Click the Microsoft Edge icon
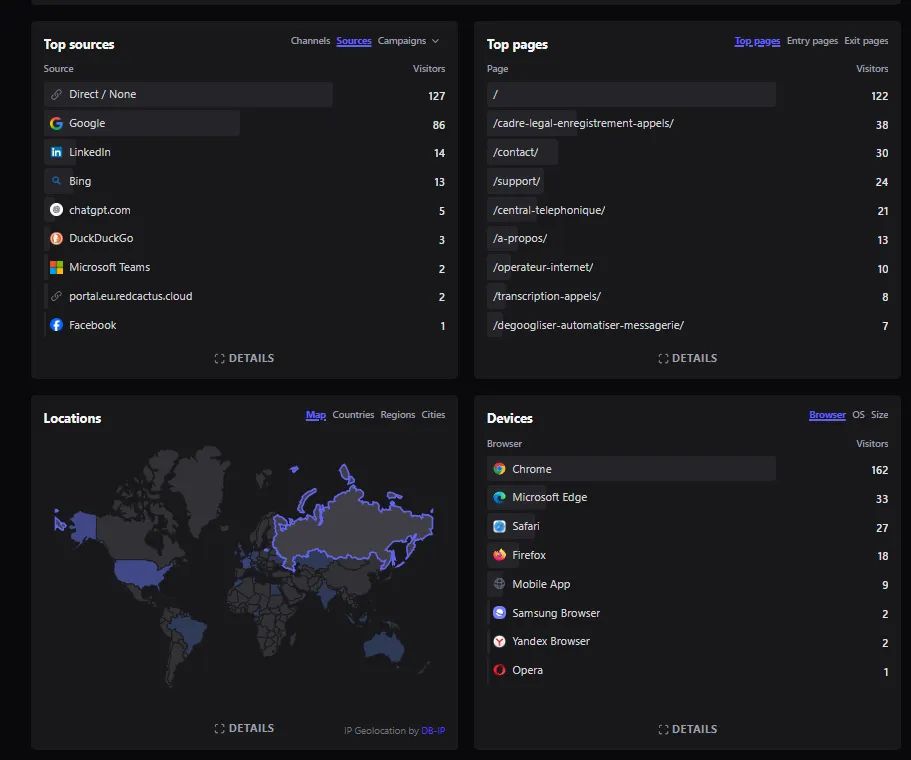Image resolution: width=911 pixels, height=760 pixels. [x=499, y=497]
